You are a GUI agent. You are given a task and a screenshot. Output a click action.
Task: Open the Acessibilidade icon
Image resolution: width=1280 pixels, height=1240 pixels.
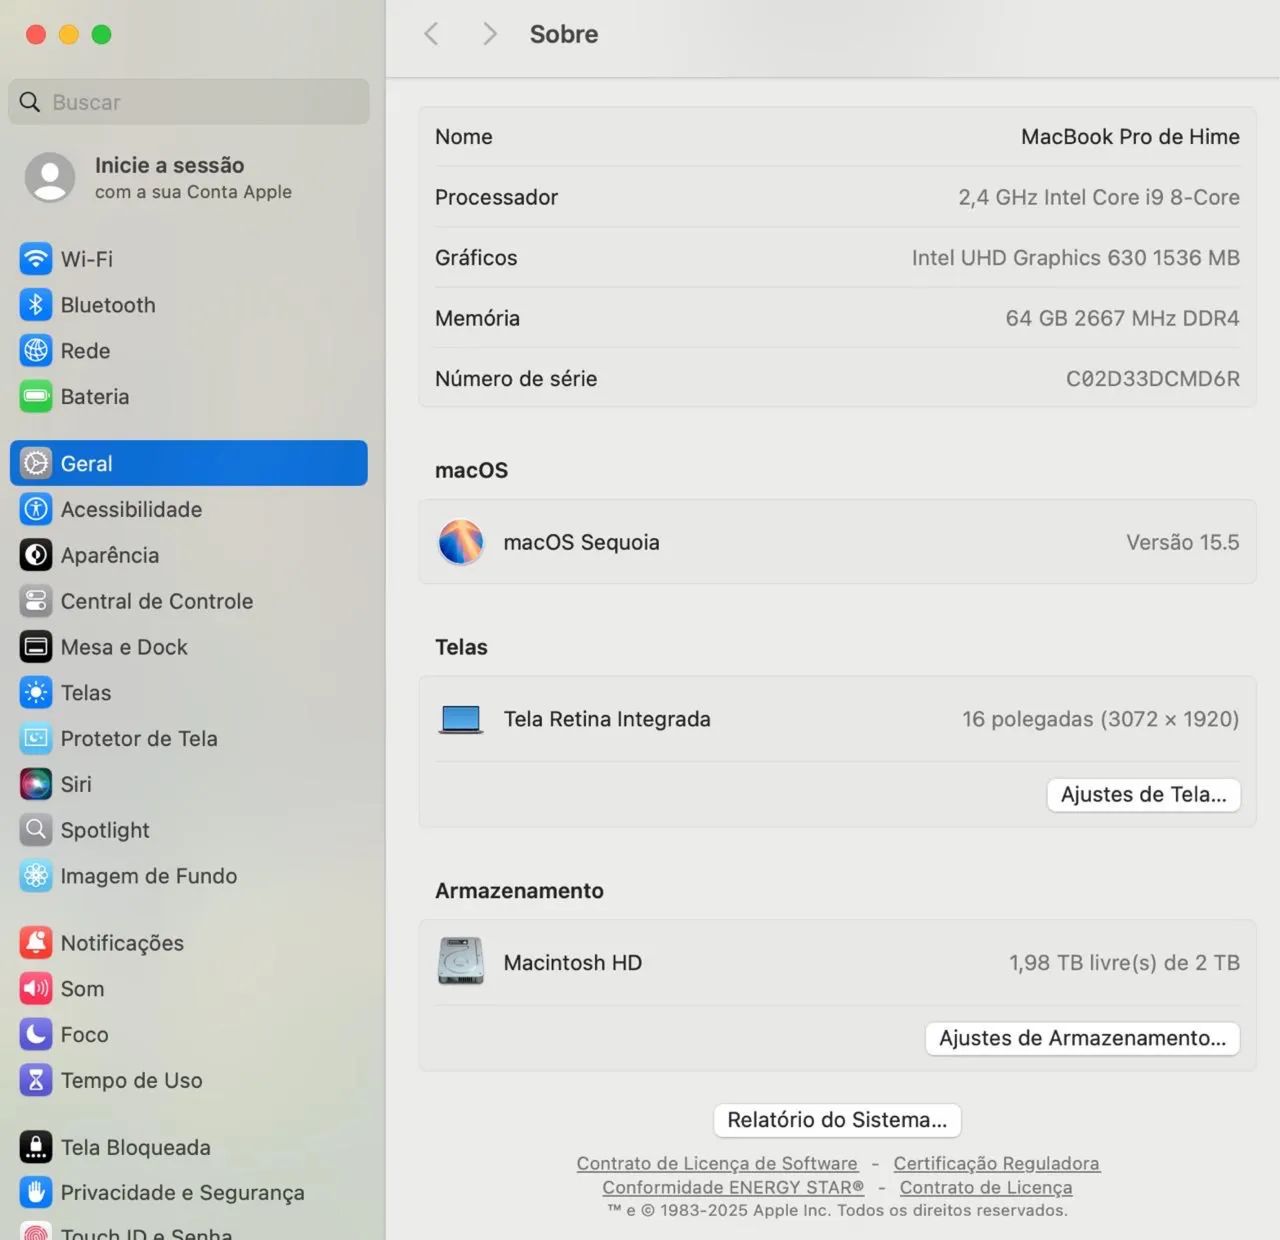(x=36, y=509)
